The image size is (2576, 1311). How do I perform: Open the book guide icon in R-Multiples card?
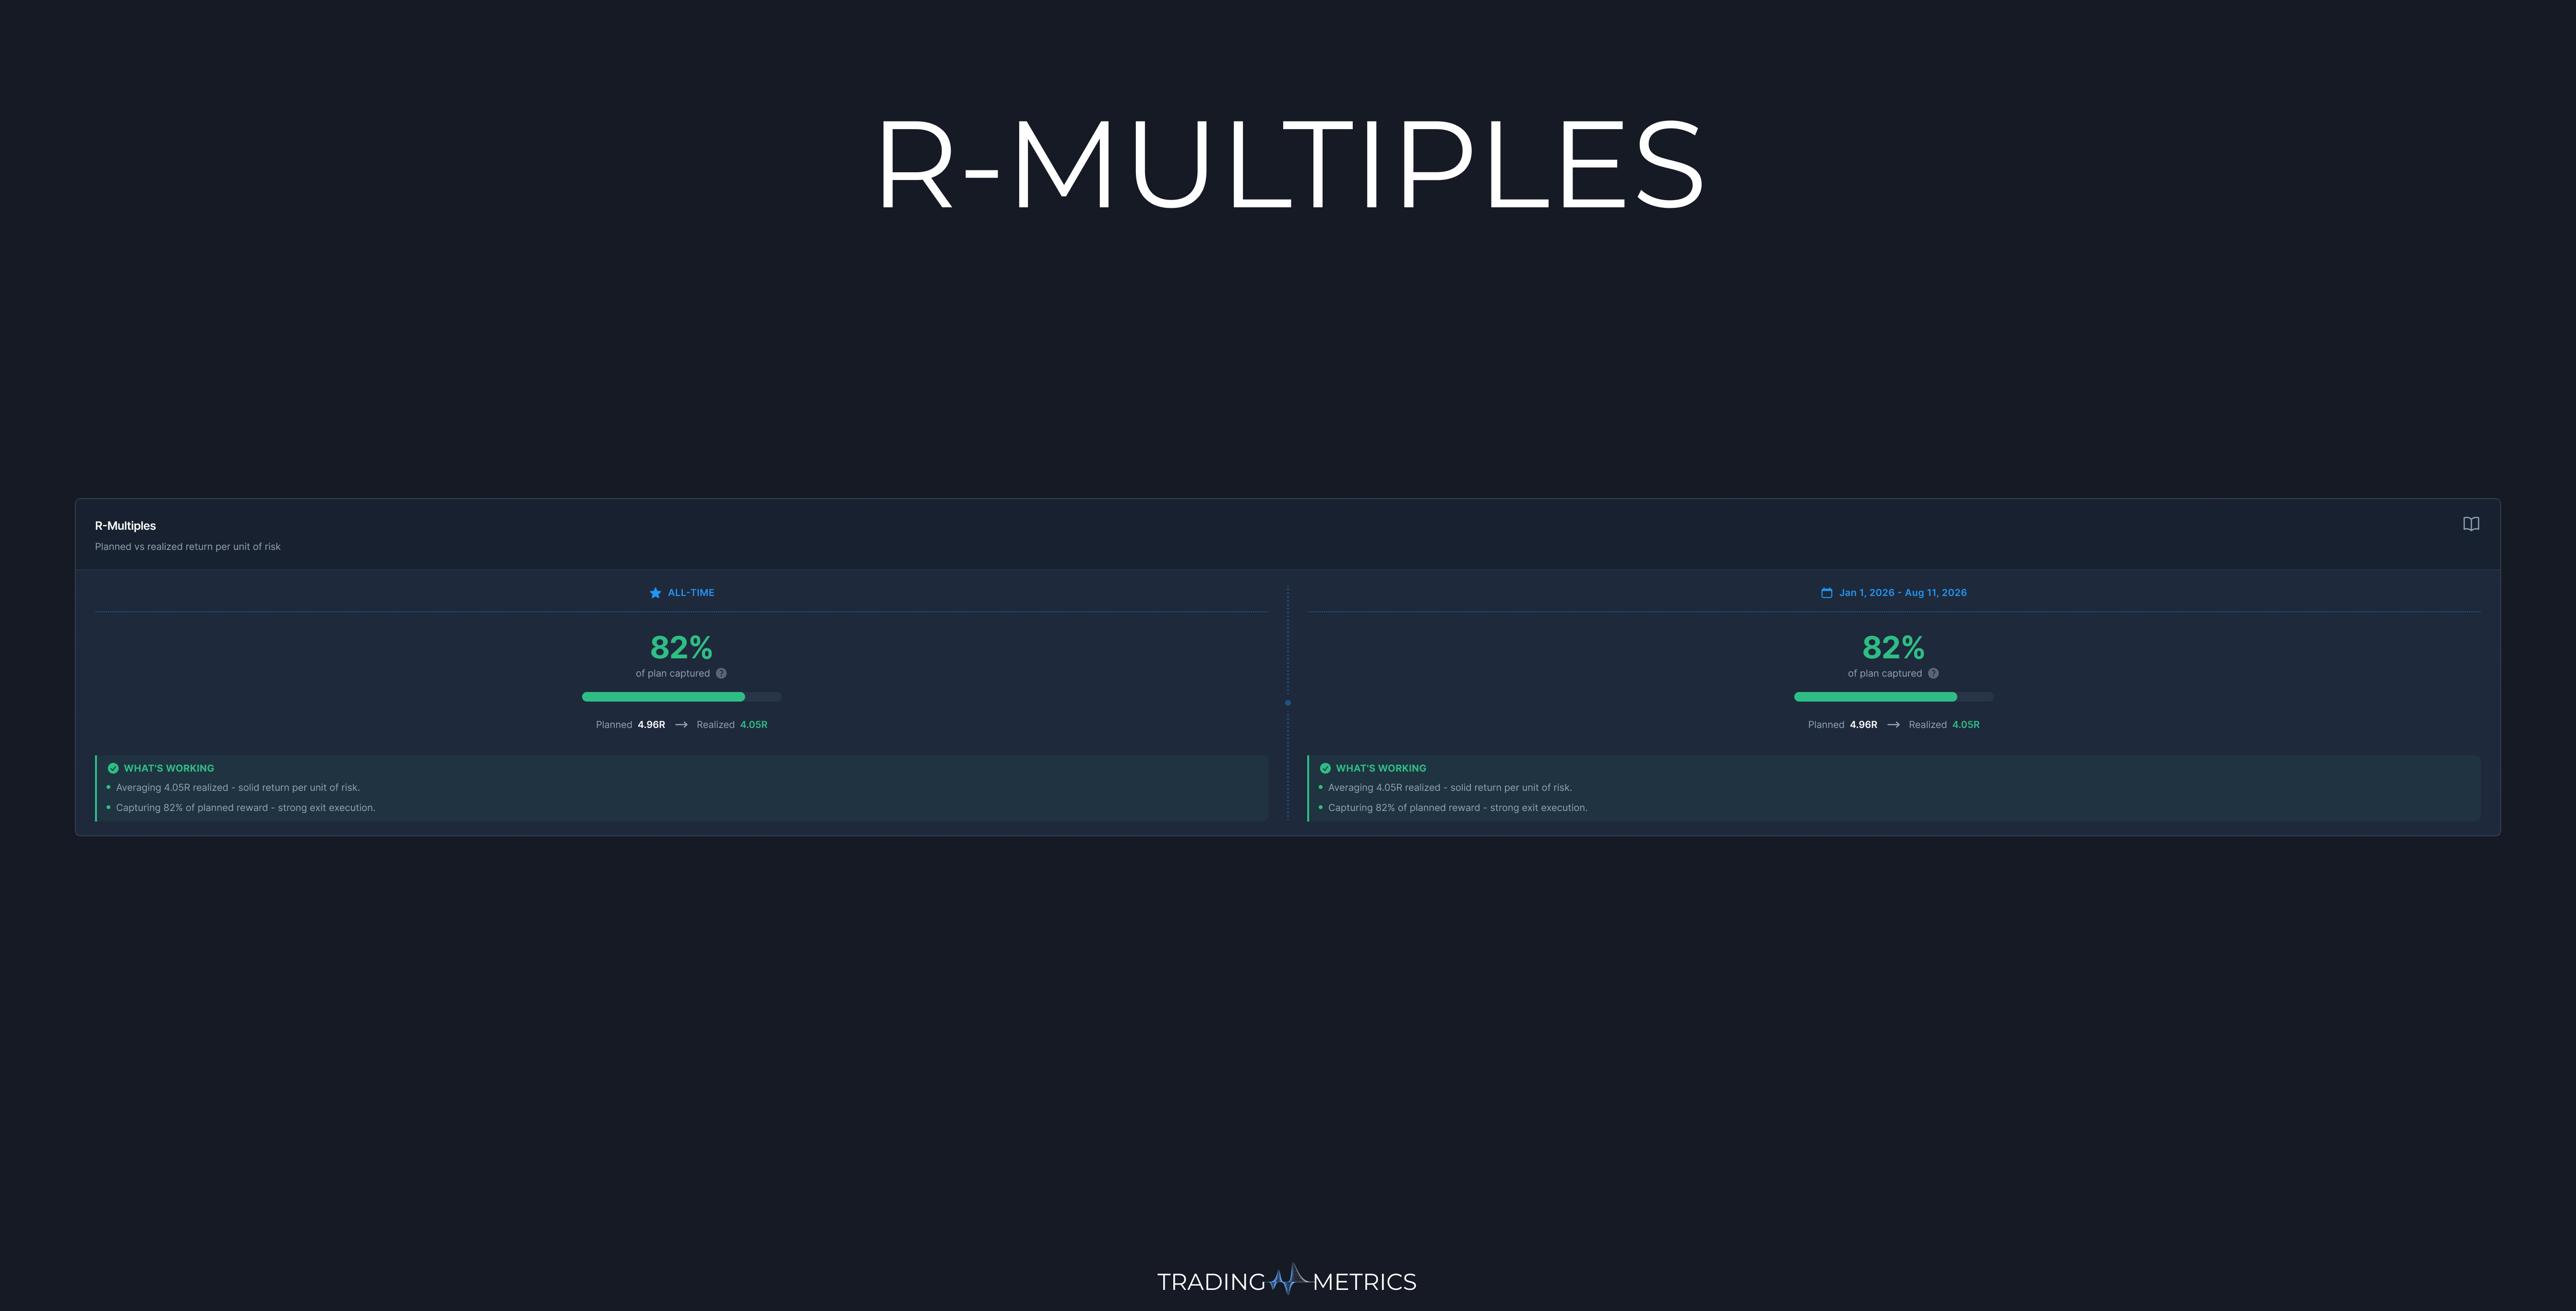click(x=2470, y=524)
